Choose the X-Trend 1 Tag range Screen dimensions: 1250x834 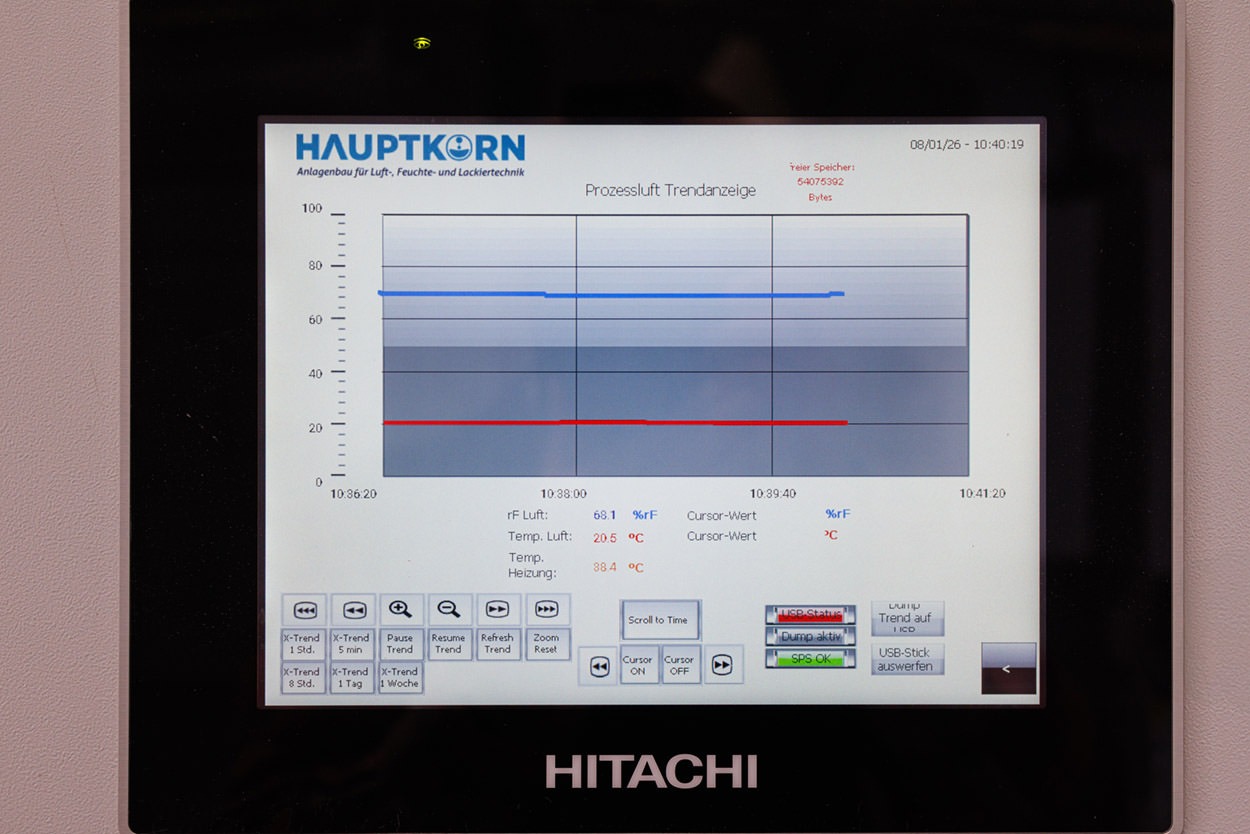point(351,678)
